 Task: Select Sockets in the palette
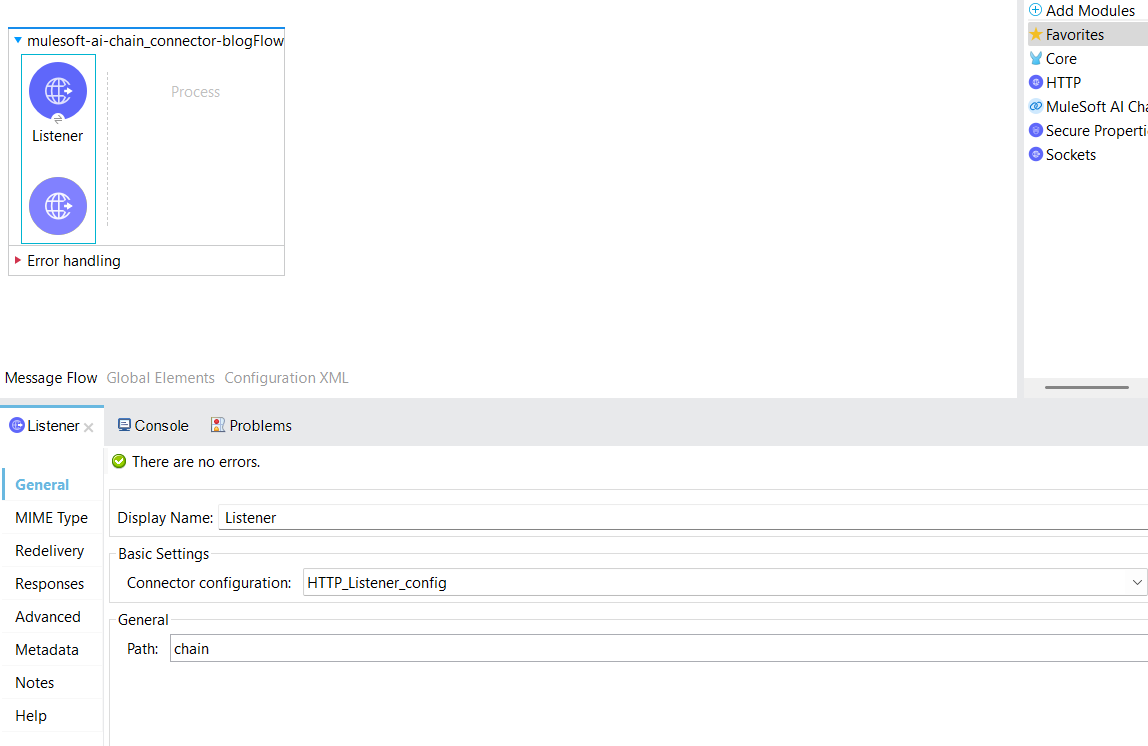[1070, 154]
